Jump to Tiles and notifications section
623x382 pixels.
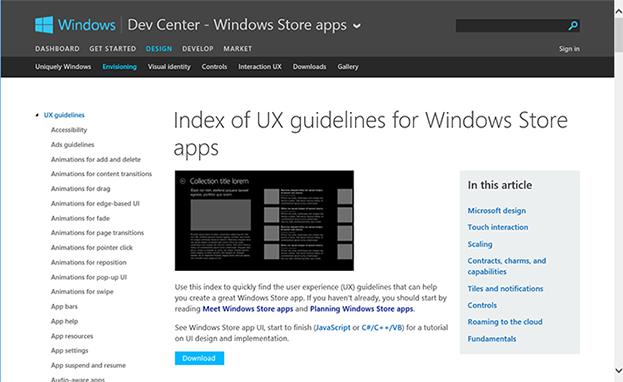505,289
